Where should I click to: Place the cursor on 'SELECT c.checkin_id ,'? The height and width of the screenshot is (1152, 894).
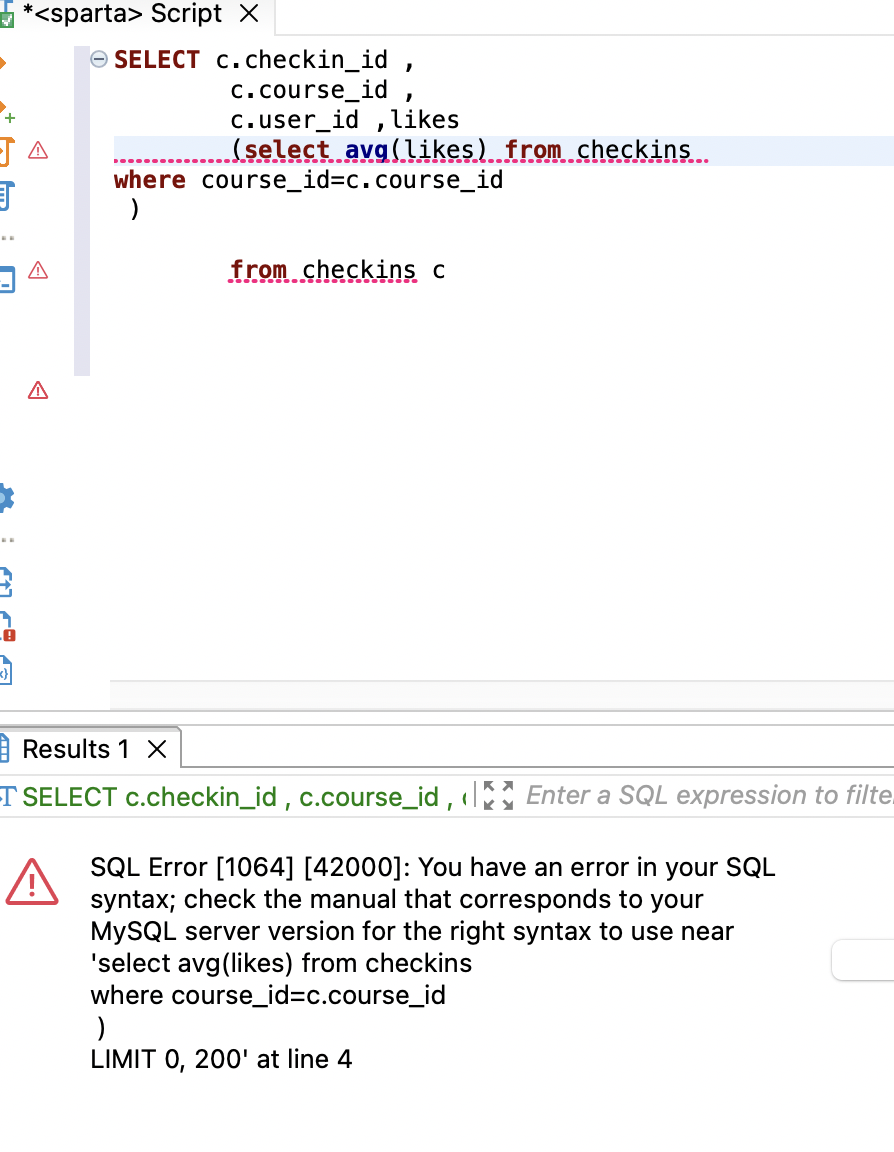pyautogui.click(x=264, y=60)
